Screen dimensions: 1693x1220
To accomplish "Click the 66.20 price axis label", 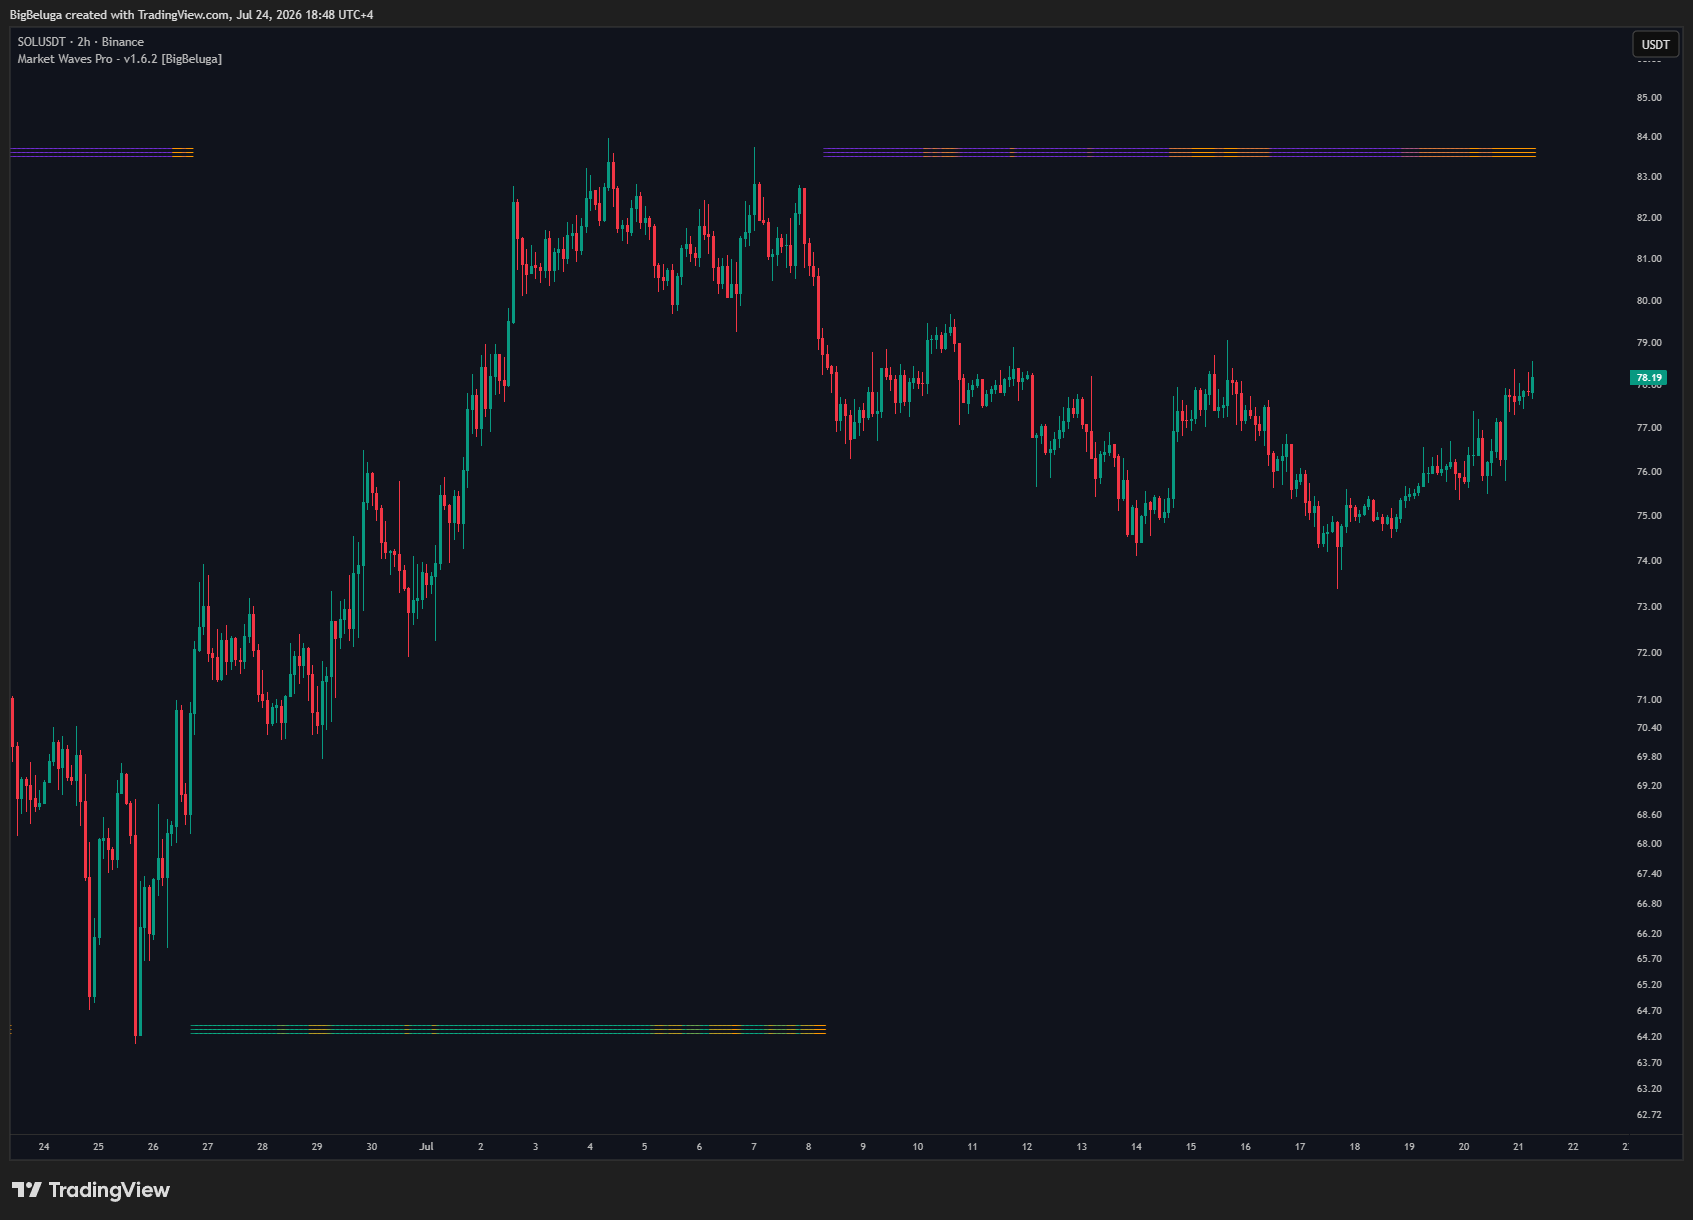I will [1649, 934].
